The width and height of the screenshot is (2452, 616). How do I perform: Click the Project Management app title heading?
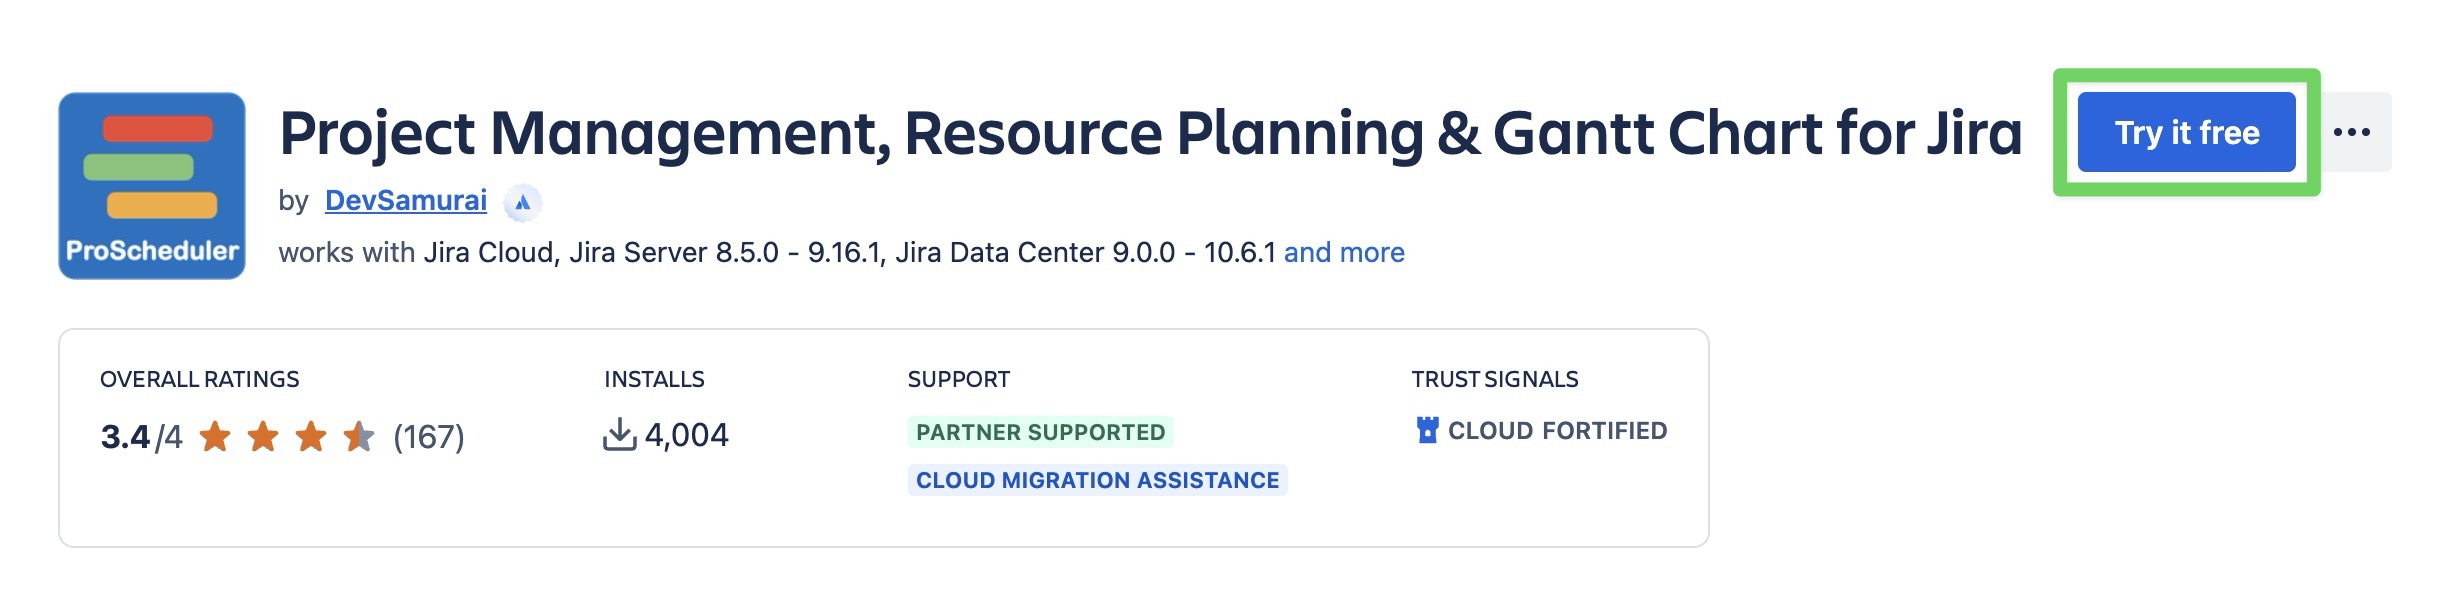(1150, 133)
